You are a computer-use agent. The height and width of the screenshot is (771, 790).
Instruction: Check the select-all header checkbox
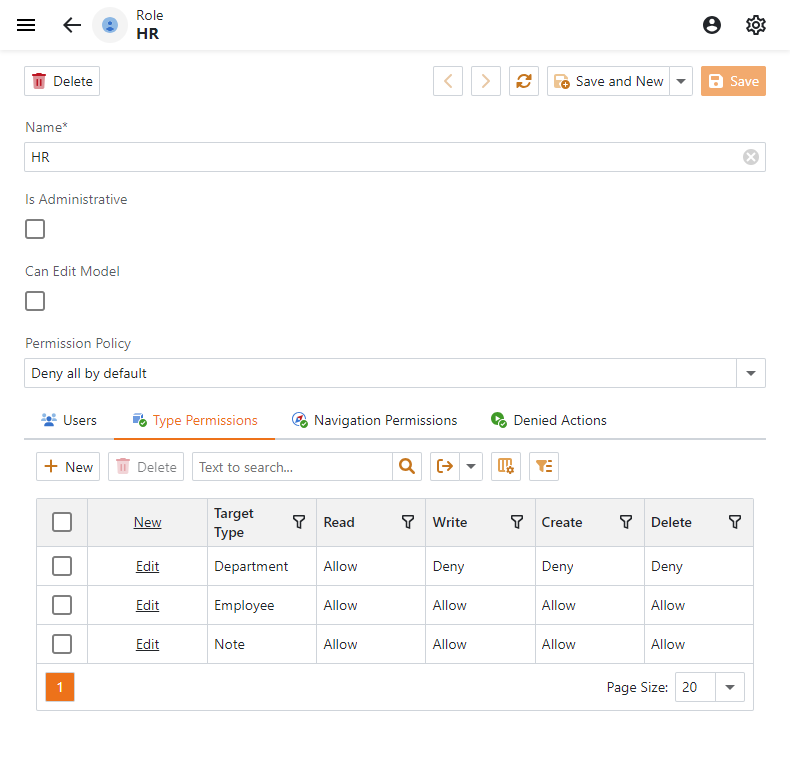[62, 522]
